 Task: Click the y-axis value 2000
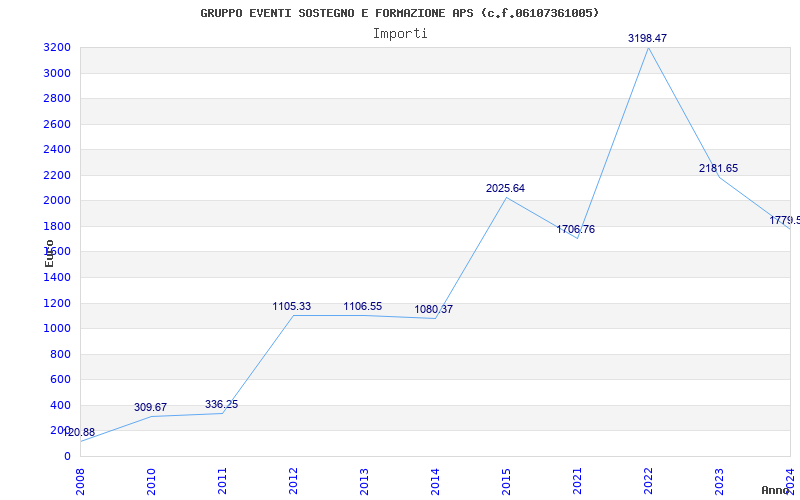(x=57, y=201)
